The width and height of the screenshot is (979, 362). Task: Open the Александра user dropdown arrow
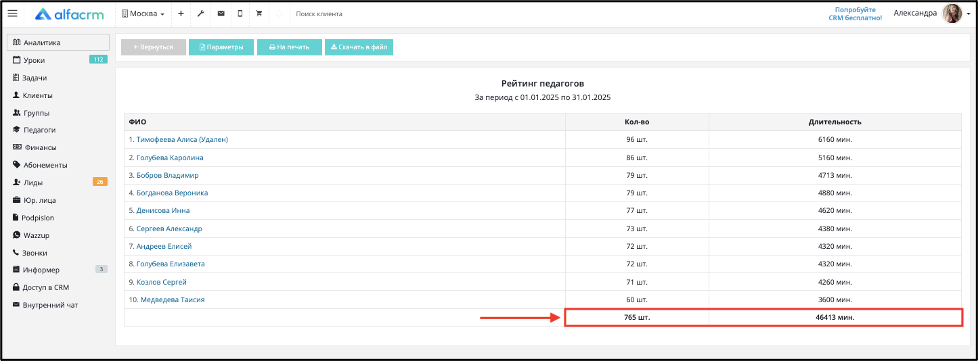coord(967,14)
